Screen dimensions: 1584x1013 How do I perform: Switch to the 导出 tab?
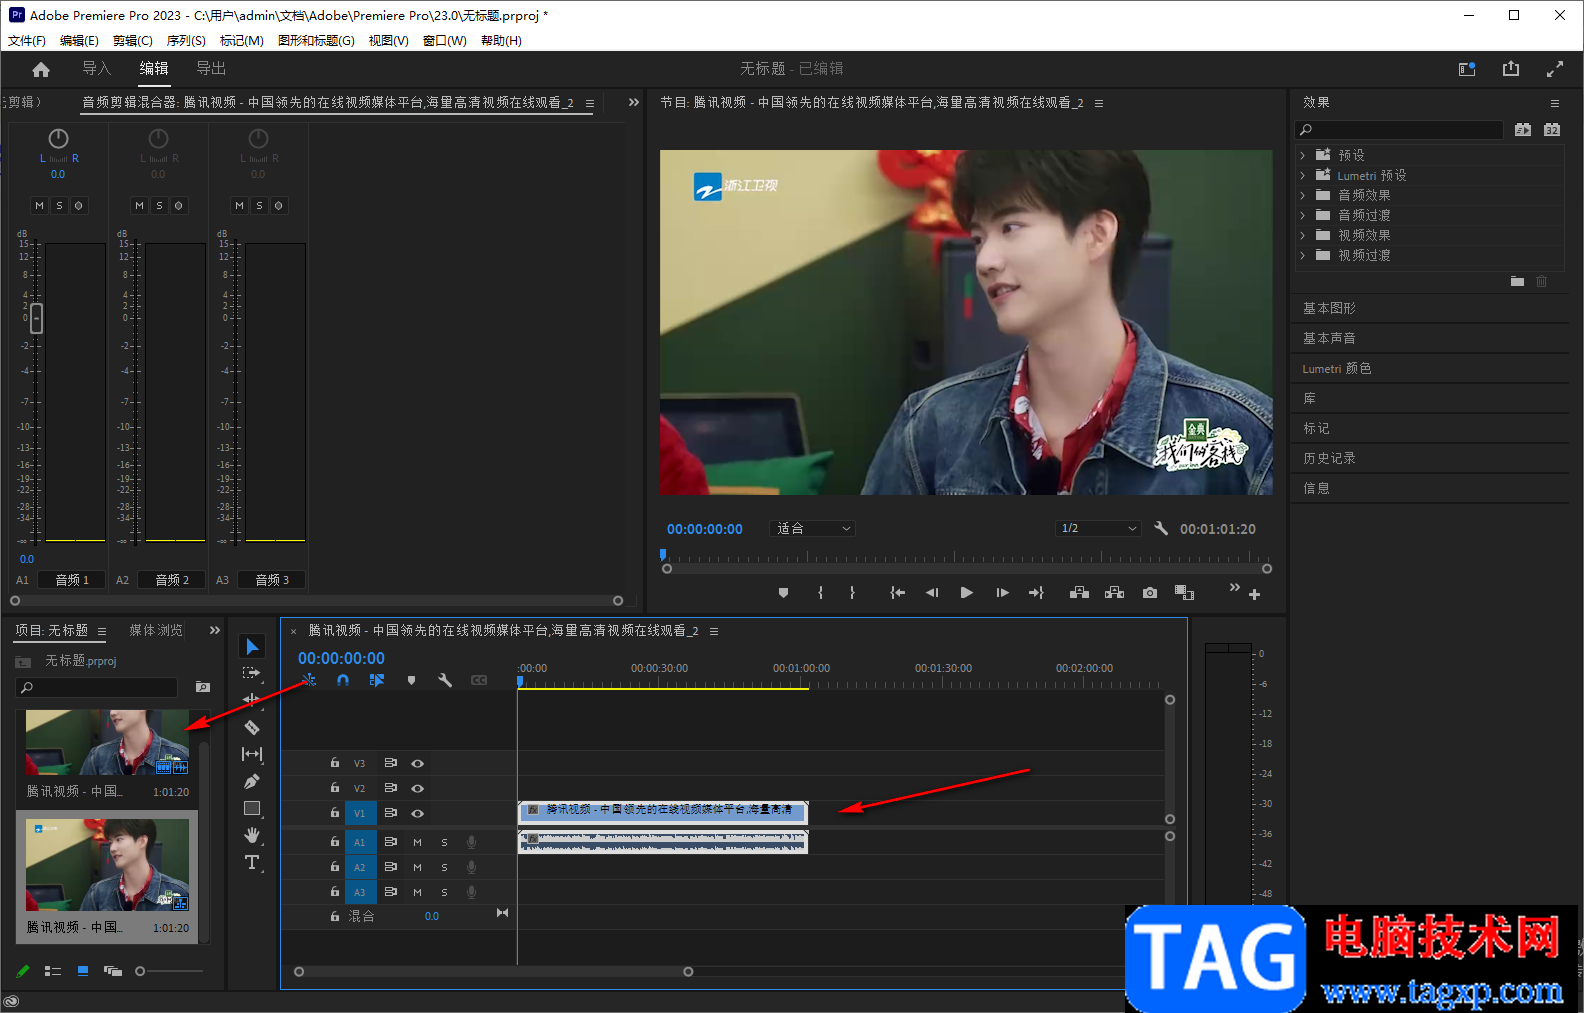pyautogui.click(x=211, y=68)
